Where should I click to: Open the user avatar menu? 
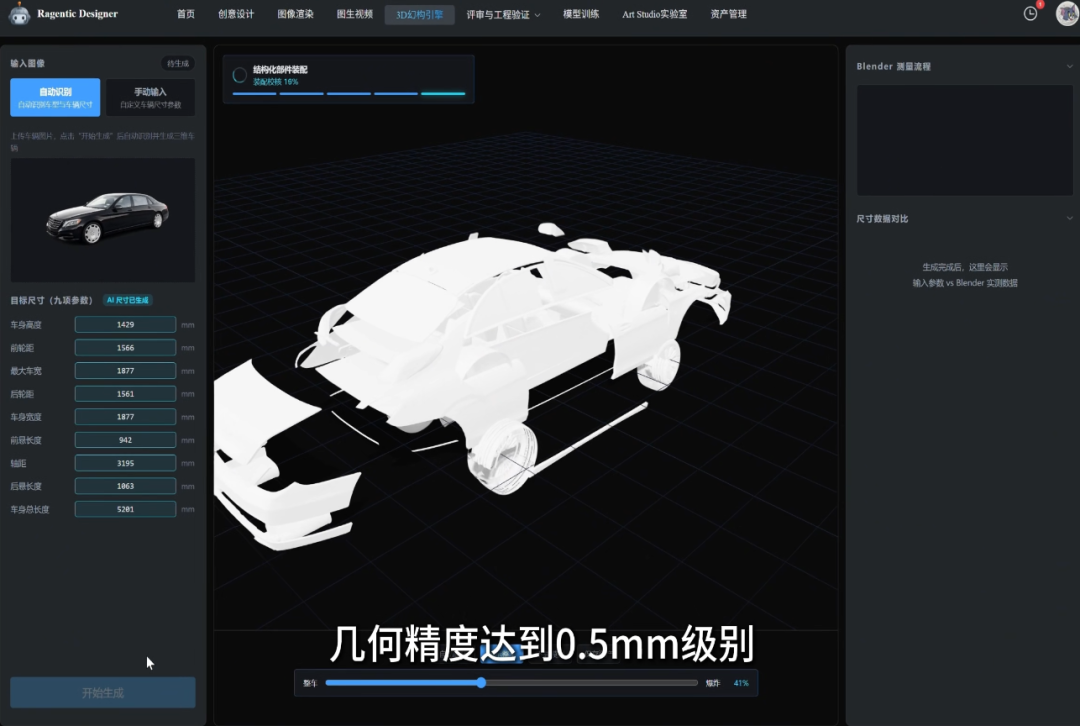1067,14
